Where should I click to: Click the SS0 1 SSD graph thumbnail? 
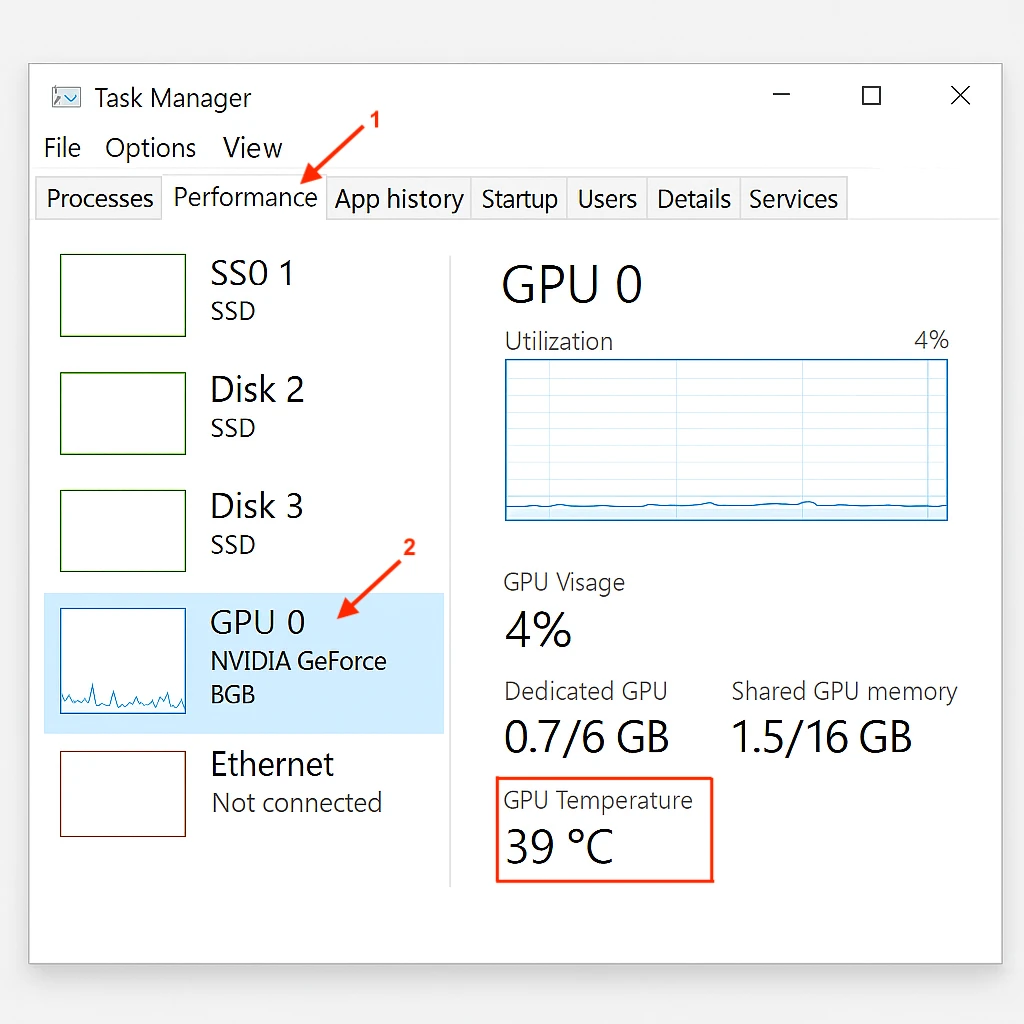pyautogui.click(x=122, y=295)
